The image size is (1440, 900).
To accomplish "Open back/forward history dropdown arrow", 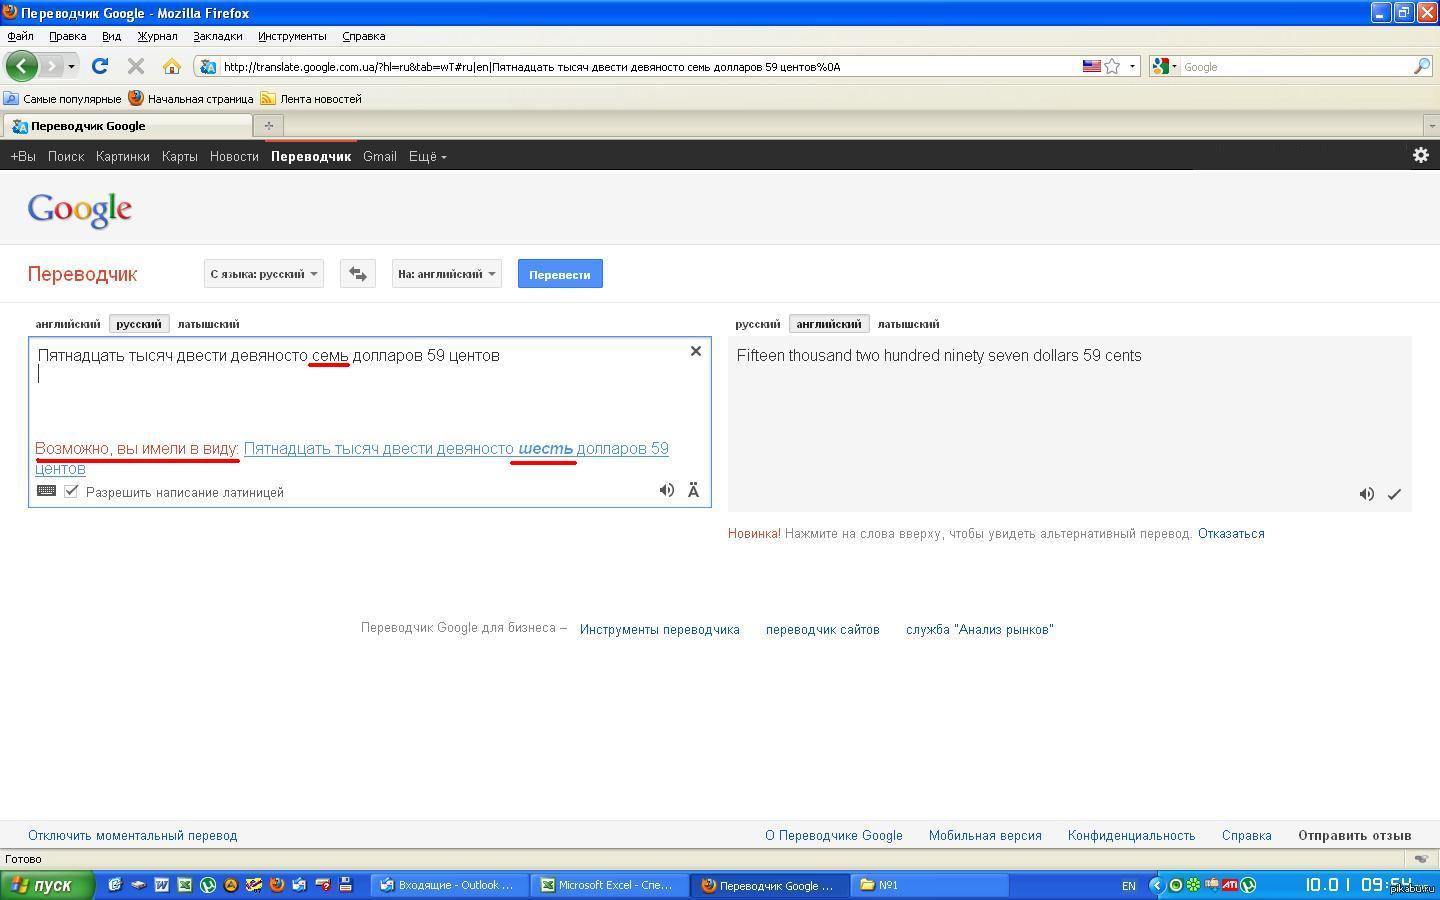I will click(x=71, y=67).
